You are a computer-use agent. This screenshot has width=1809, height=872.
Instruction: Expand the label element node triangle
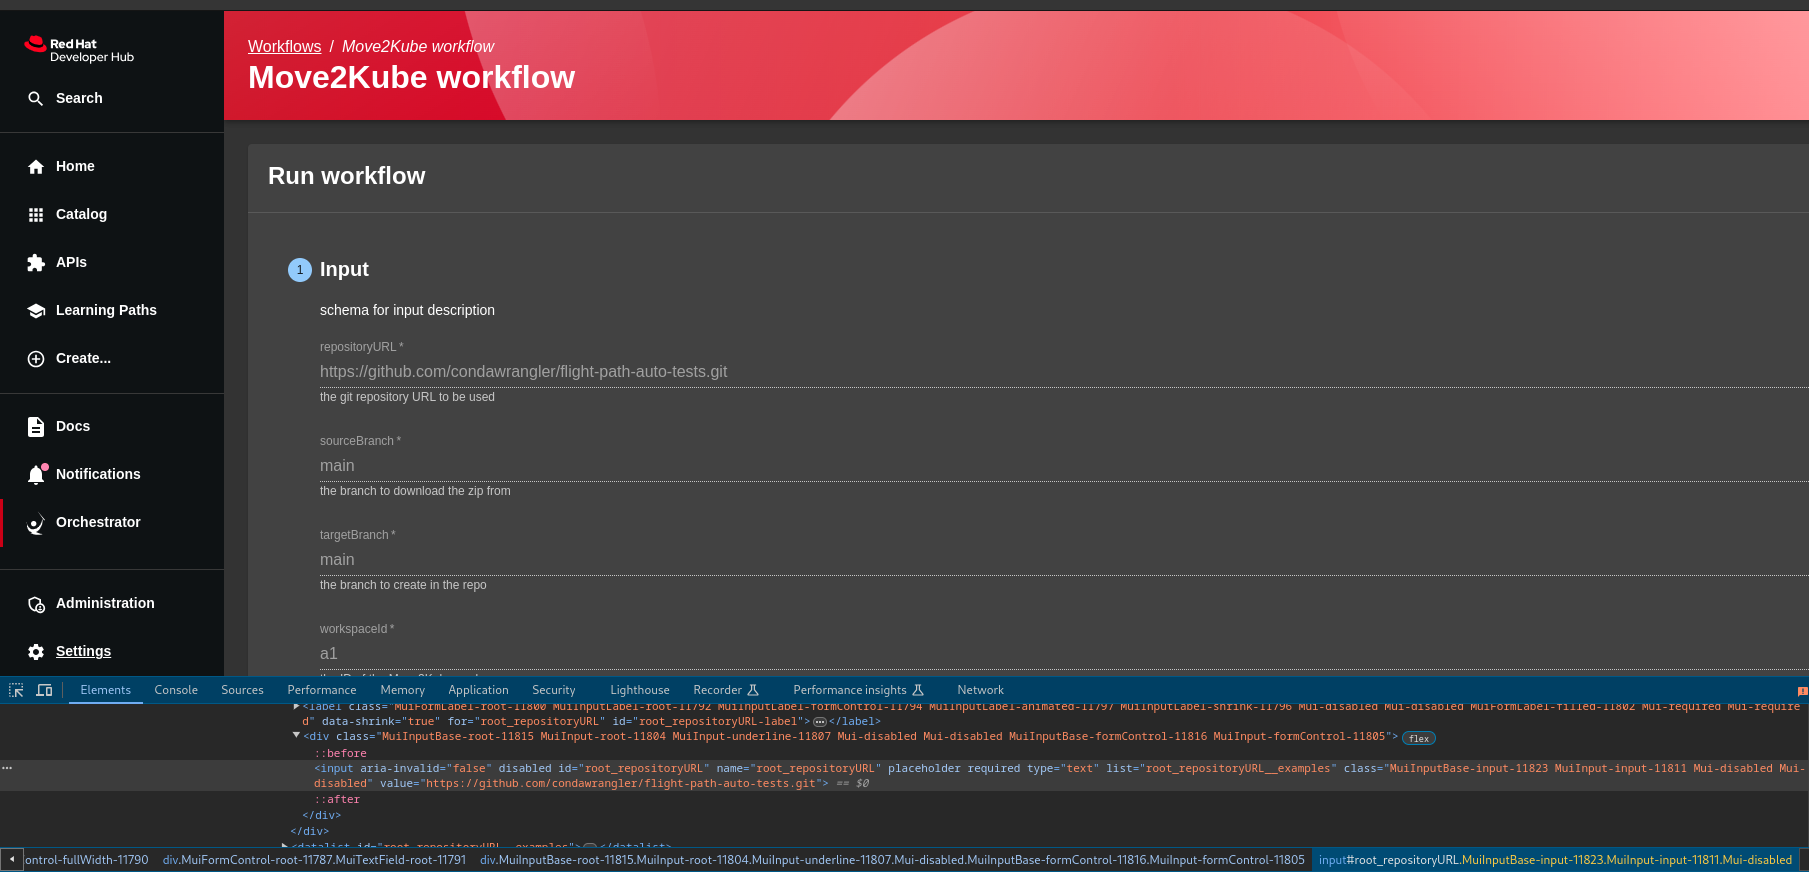(296, 707)
